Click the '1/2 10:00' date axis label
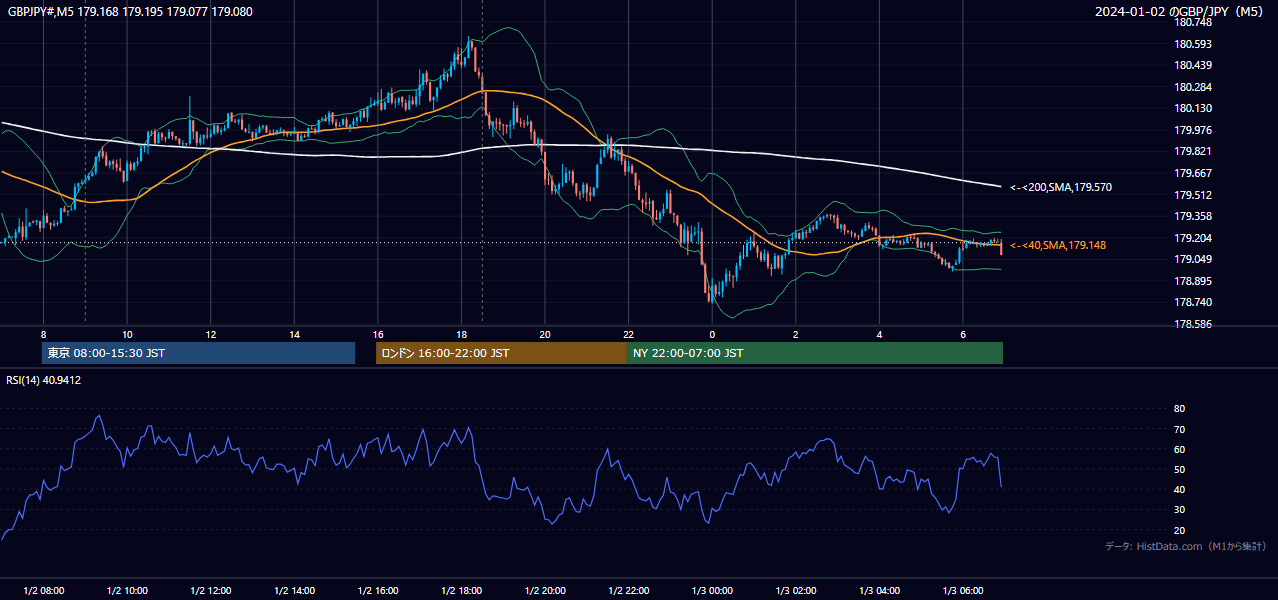The height and width of the screenshot is (600, 1278). (x=127, y=591)
